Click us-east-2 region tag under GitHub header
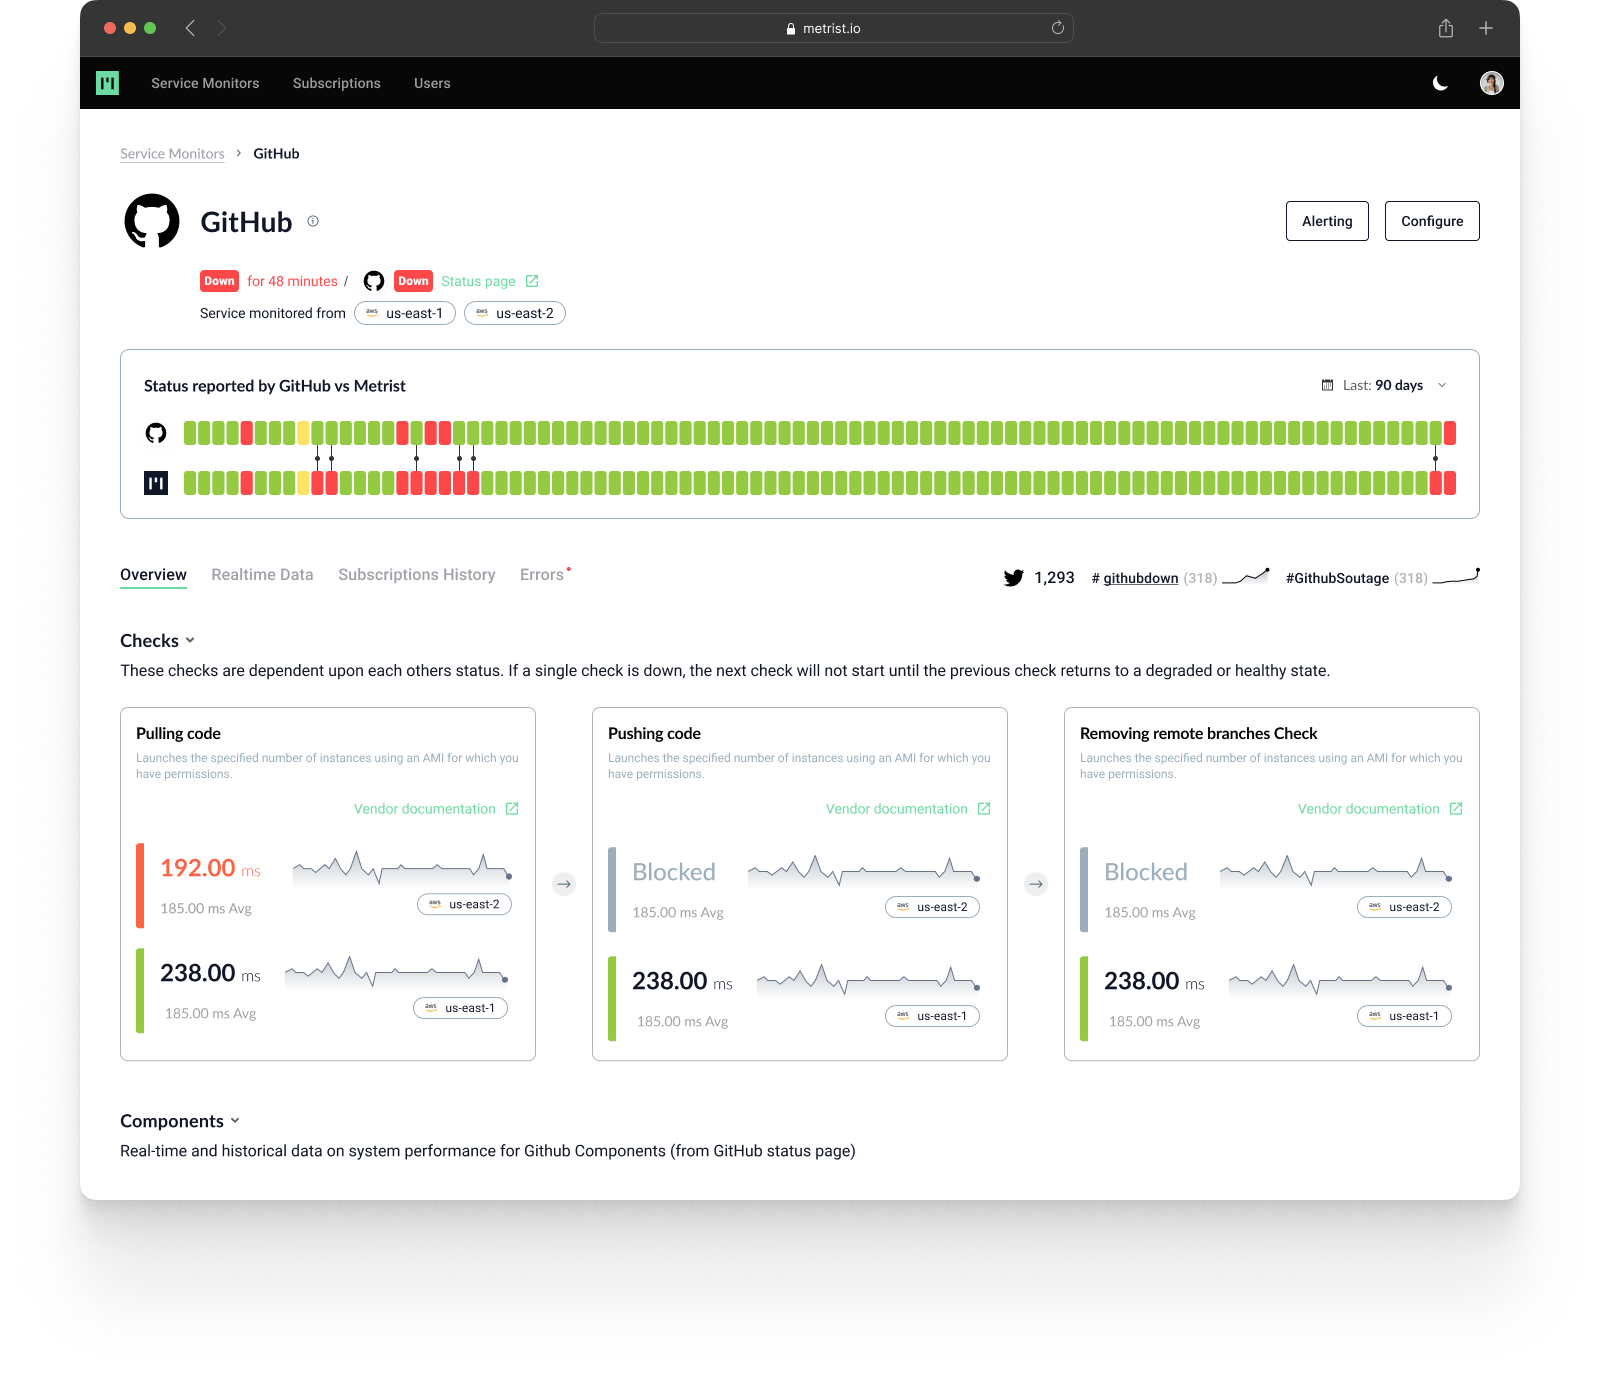 [x=515, y=313]
